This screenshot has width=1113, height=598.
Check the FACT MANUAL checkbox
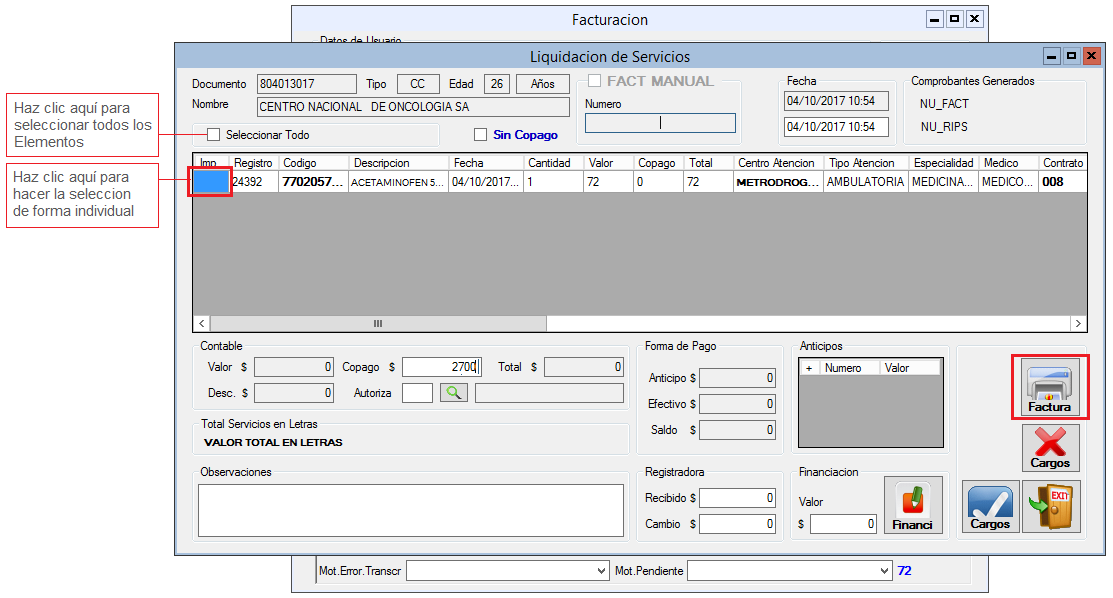(595, 81)
